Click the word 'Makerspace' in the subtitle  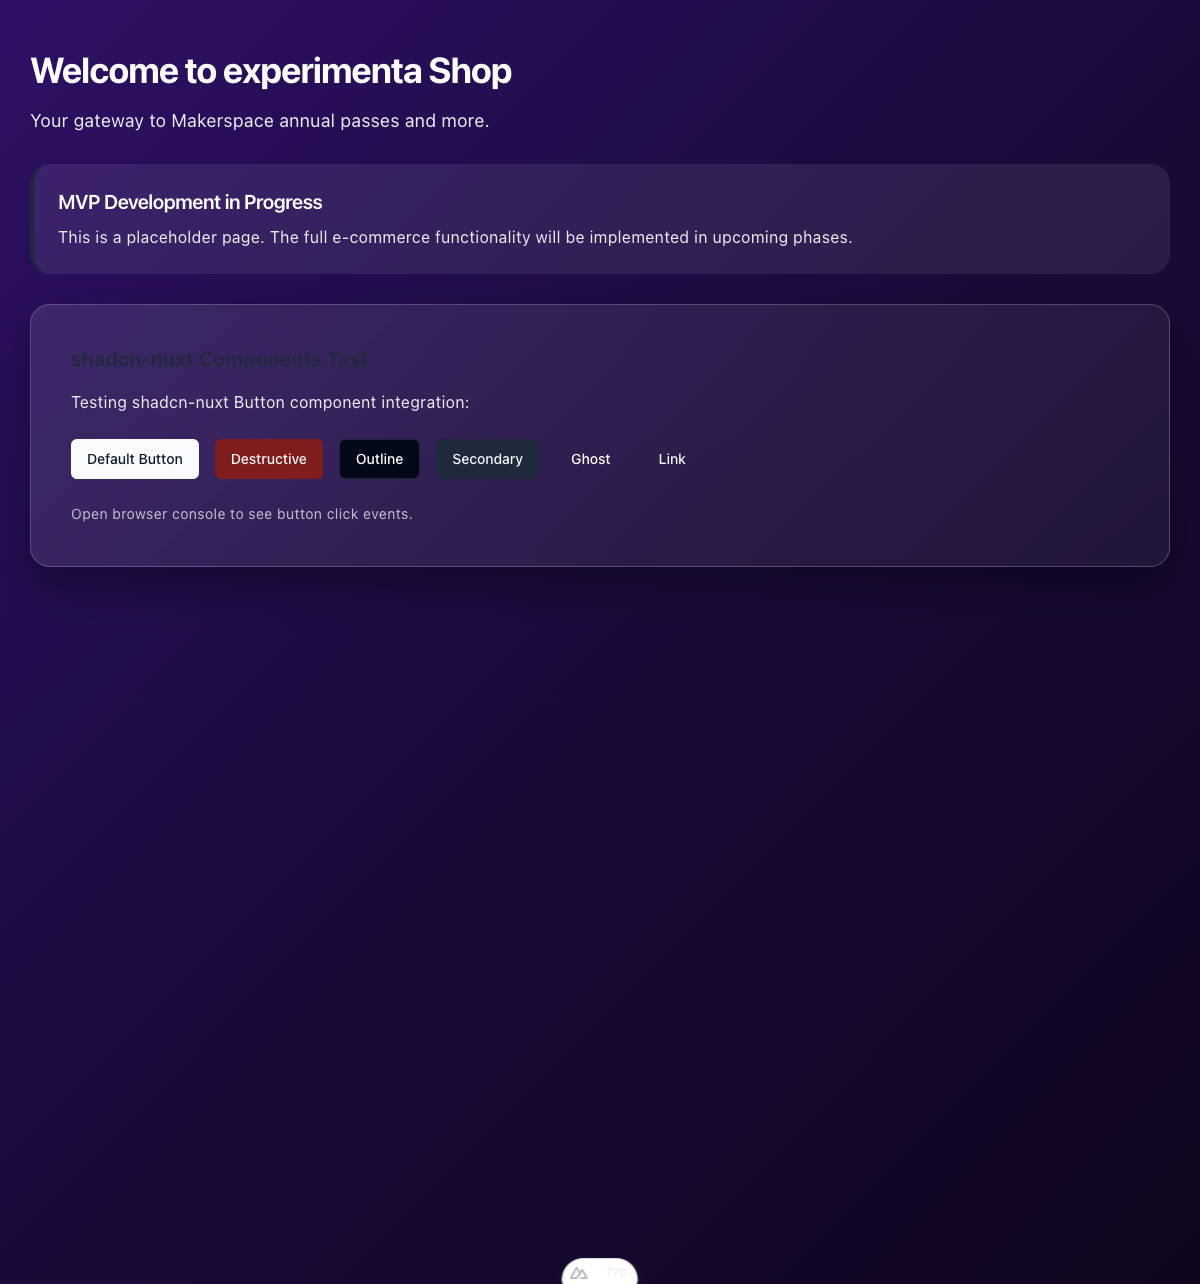click(x=223, y=121)
